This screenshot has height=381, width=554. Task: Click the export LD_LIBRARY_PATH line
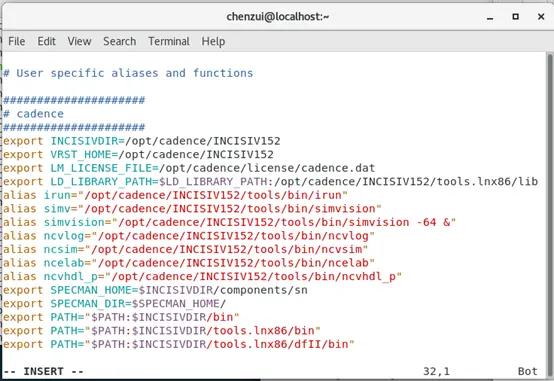(271, 182)
